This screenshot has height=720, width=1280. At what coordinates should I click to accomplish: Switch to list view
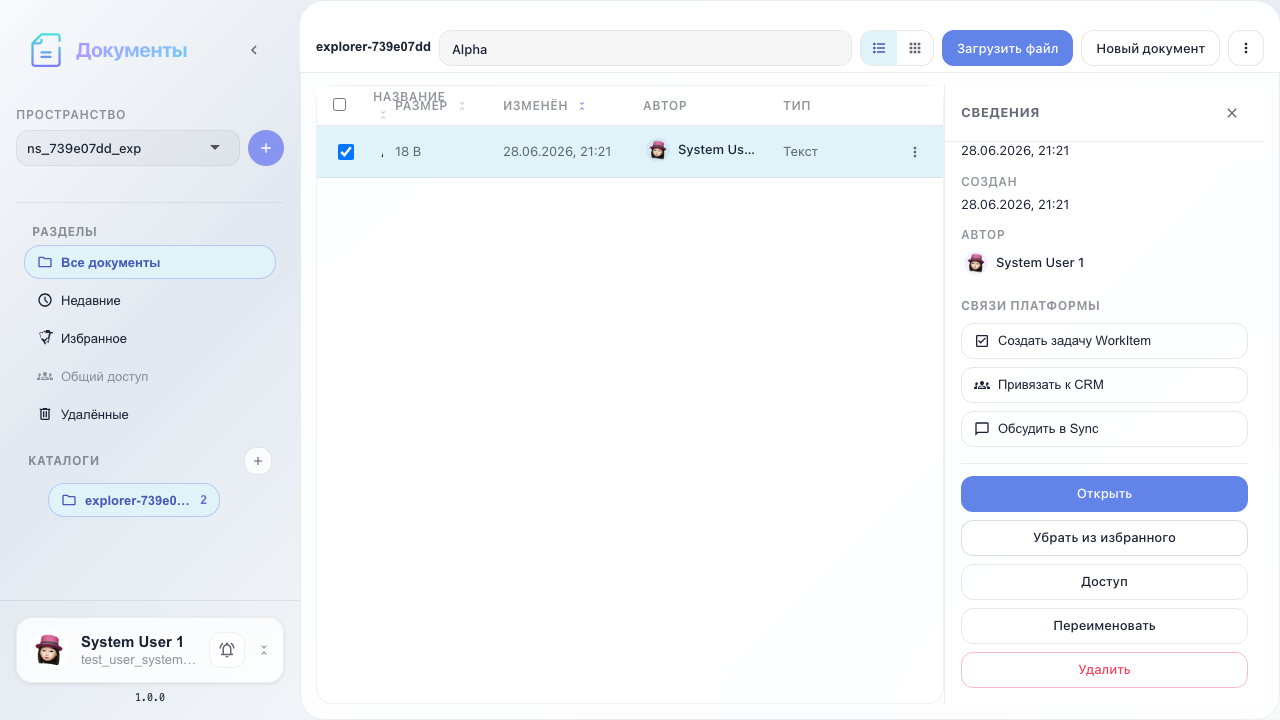pyautogui.click(x=879, y=48)
